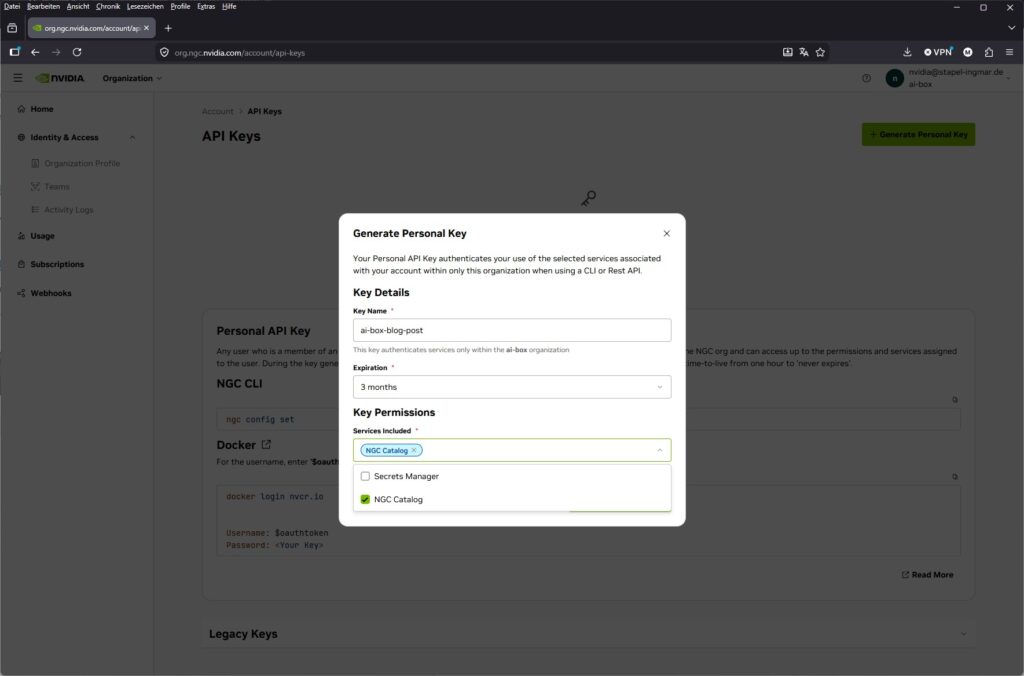Edit the Key Name input field
The image size is (1024, 676).
(x=511, y=330)
